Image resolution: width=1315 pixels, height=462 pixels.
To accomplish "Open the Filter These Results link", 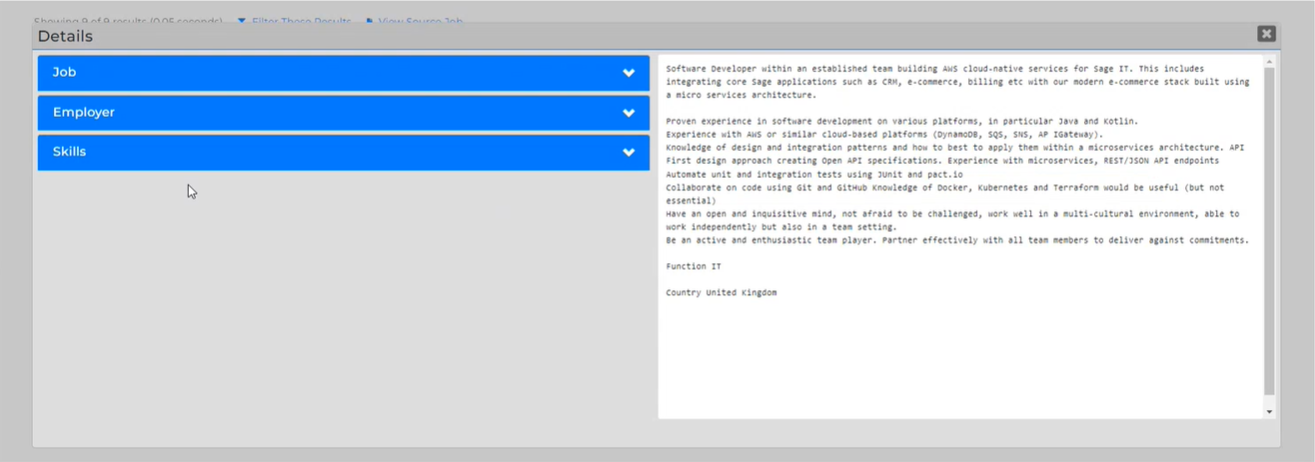I will [x=301, y=21].
